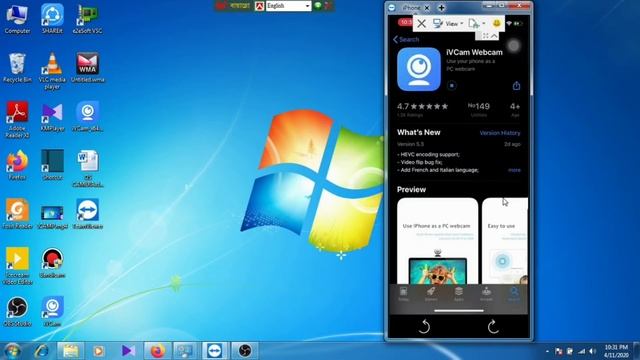The width and height of the screenshot is (640, 360).
Task: Open Foxit Reader desktop shortcut
Action: point(17,213)
